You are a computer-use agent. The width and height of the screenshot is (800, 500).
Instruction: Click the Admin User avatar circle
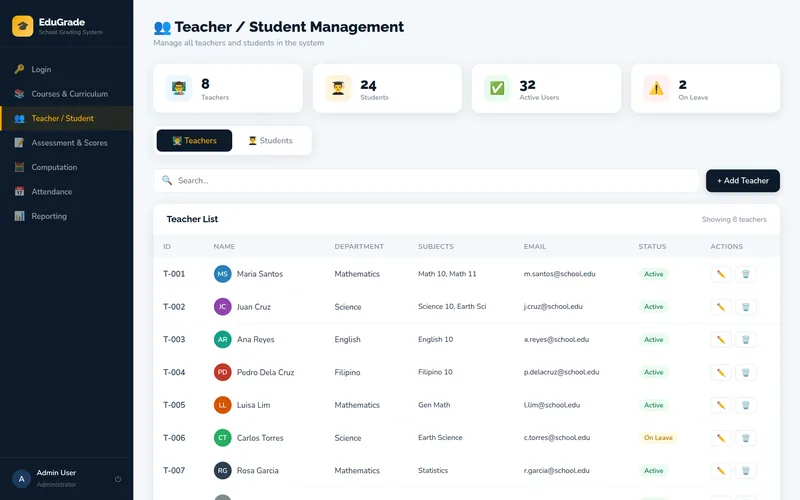click(21, 479)
